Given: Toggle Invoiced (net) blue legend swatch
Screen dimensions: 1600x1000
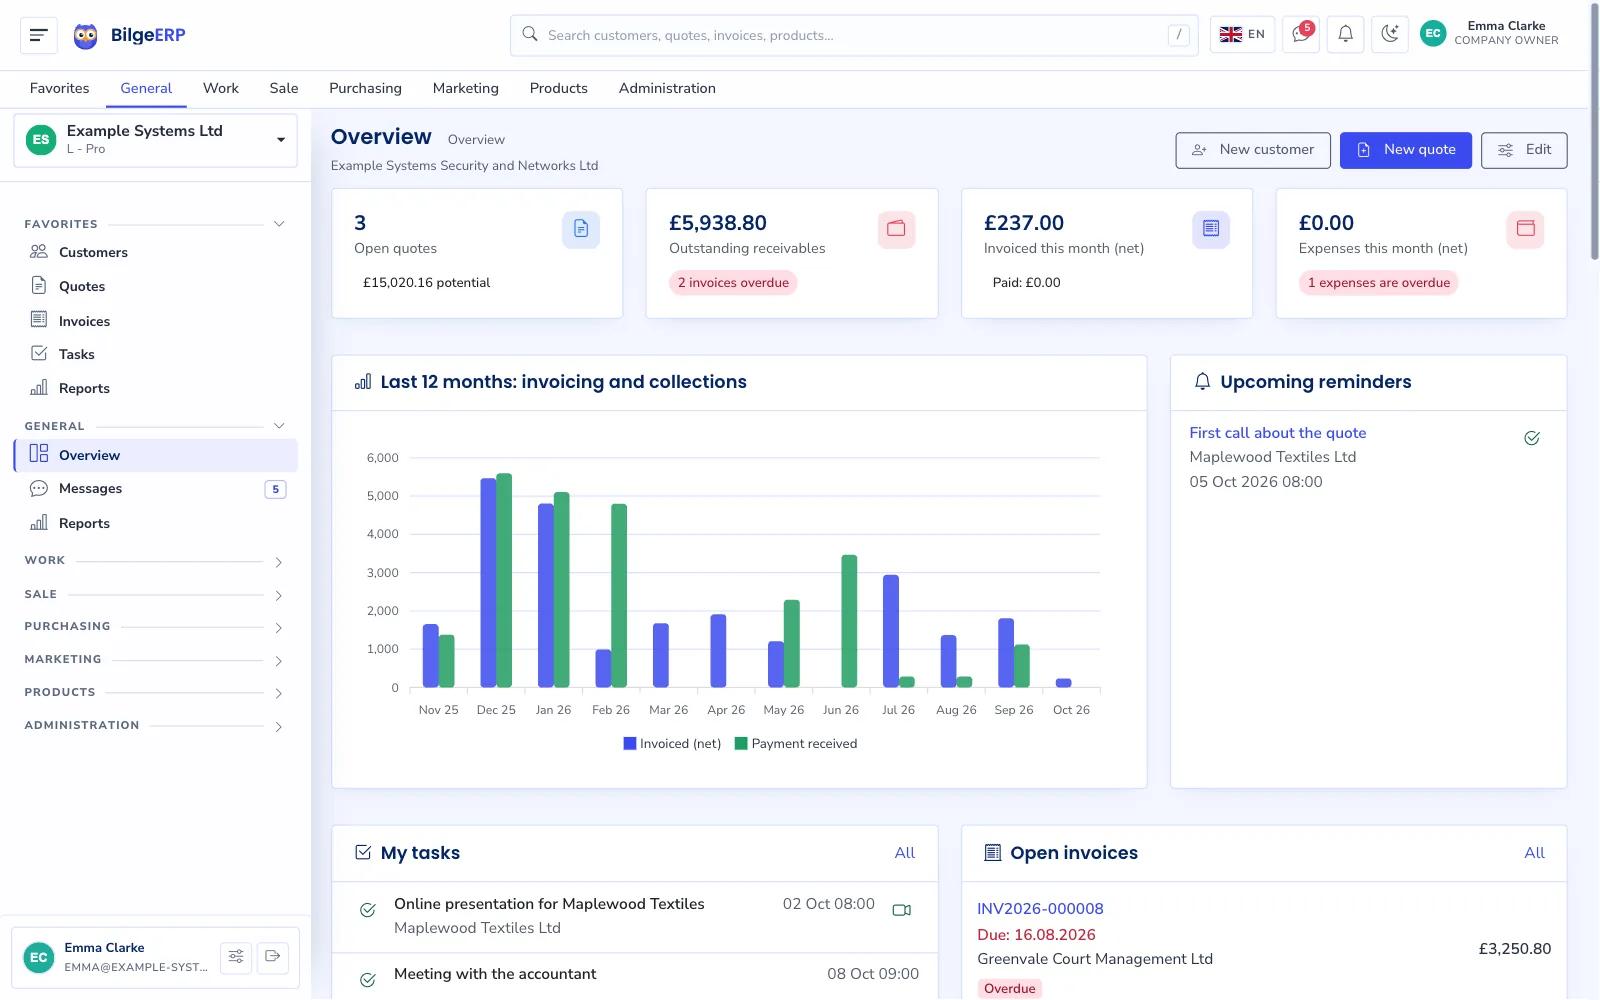Looking at the screenshot, I should click(630, 744).
